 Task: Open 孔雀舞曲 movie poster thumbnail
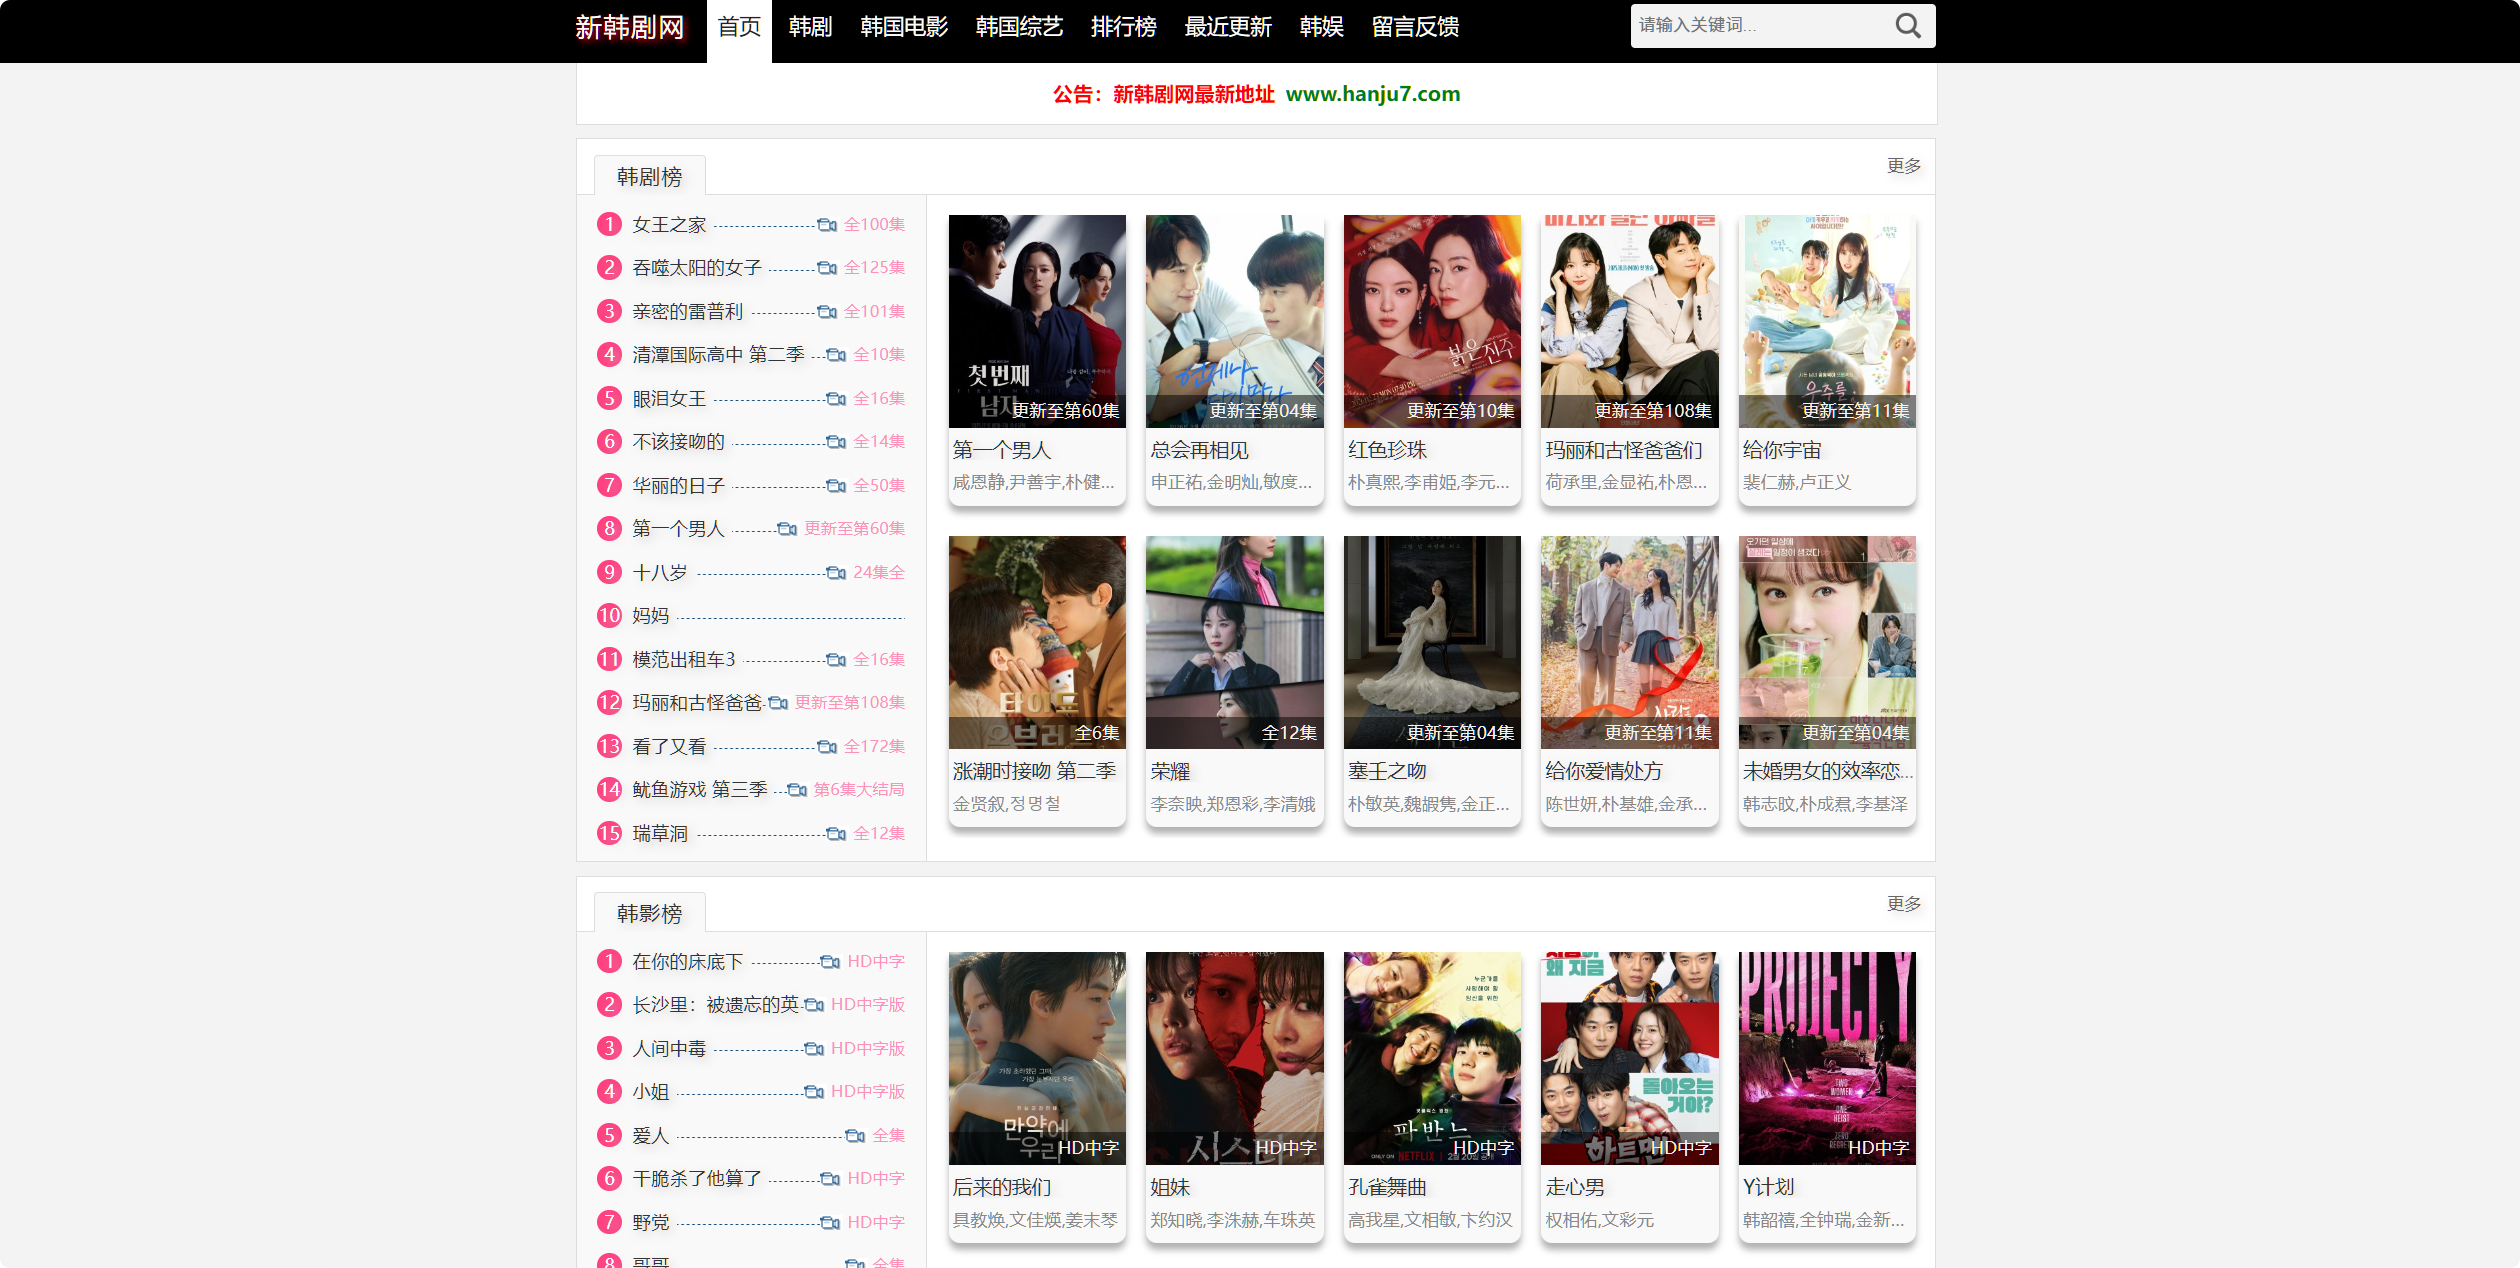coord(1431,1058)
